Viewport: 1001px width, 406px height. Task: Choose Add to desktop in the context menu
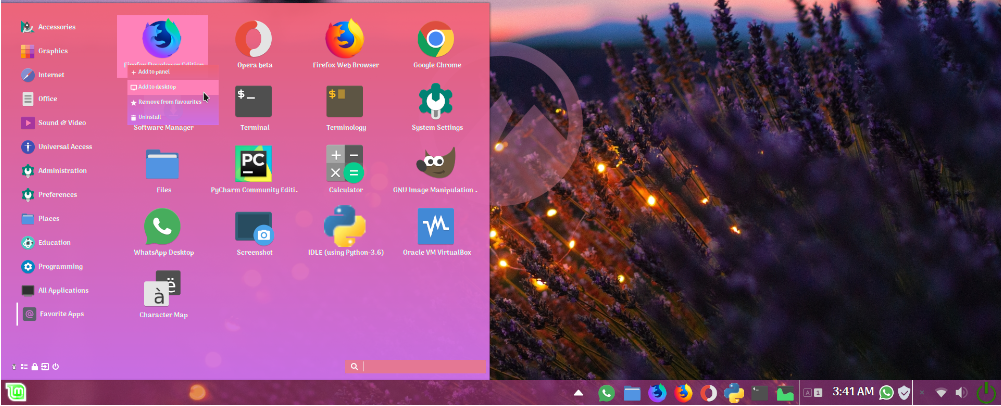tap(173, 87)
